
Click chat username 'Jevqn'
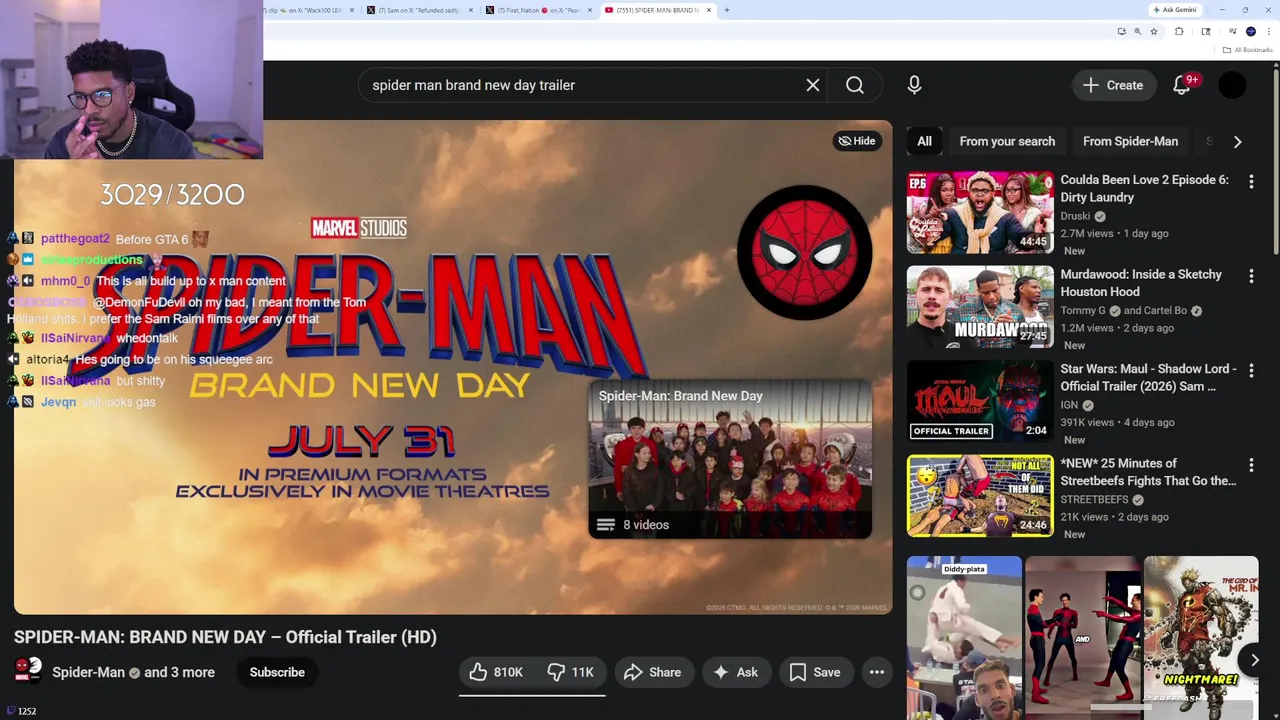58,402
